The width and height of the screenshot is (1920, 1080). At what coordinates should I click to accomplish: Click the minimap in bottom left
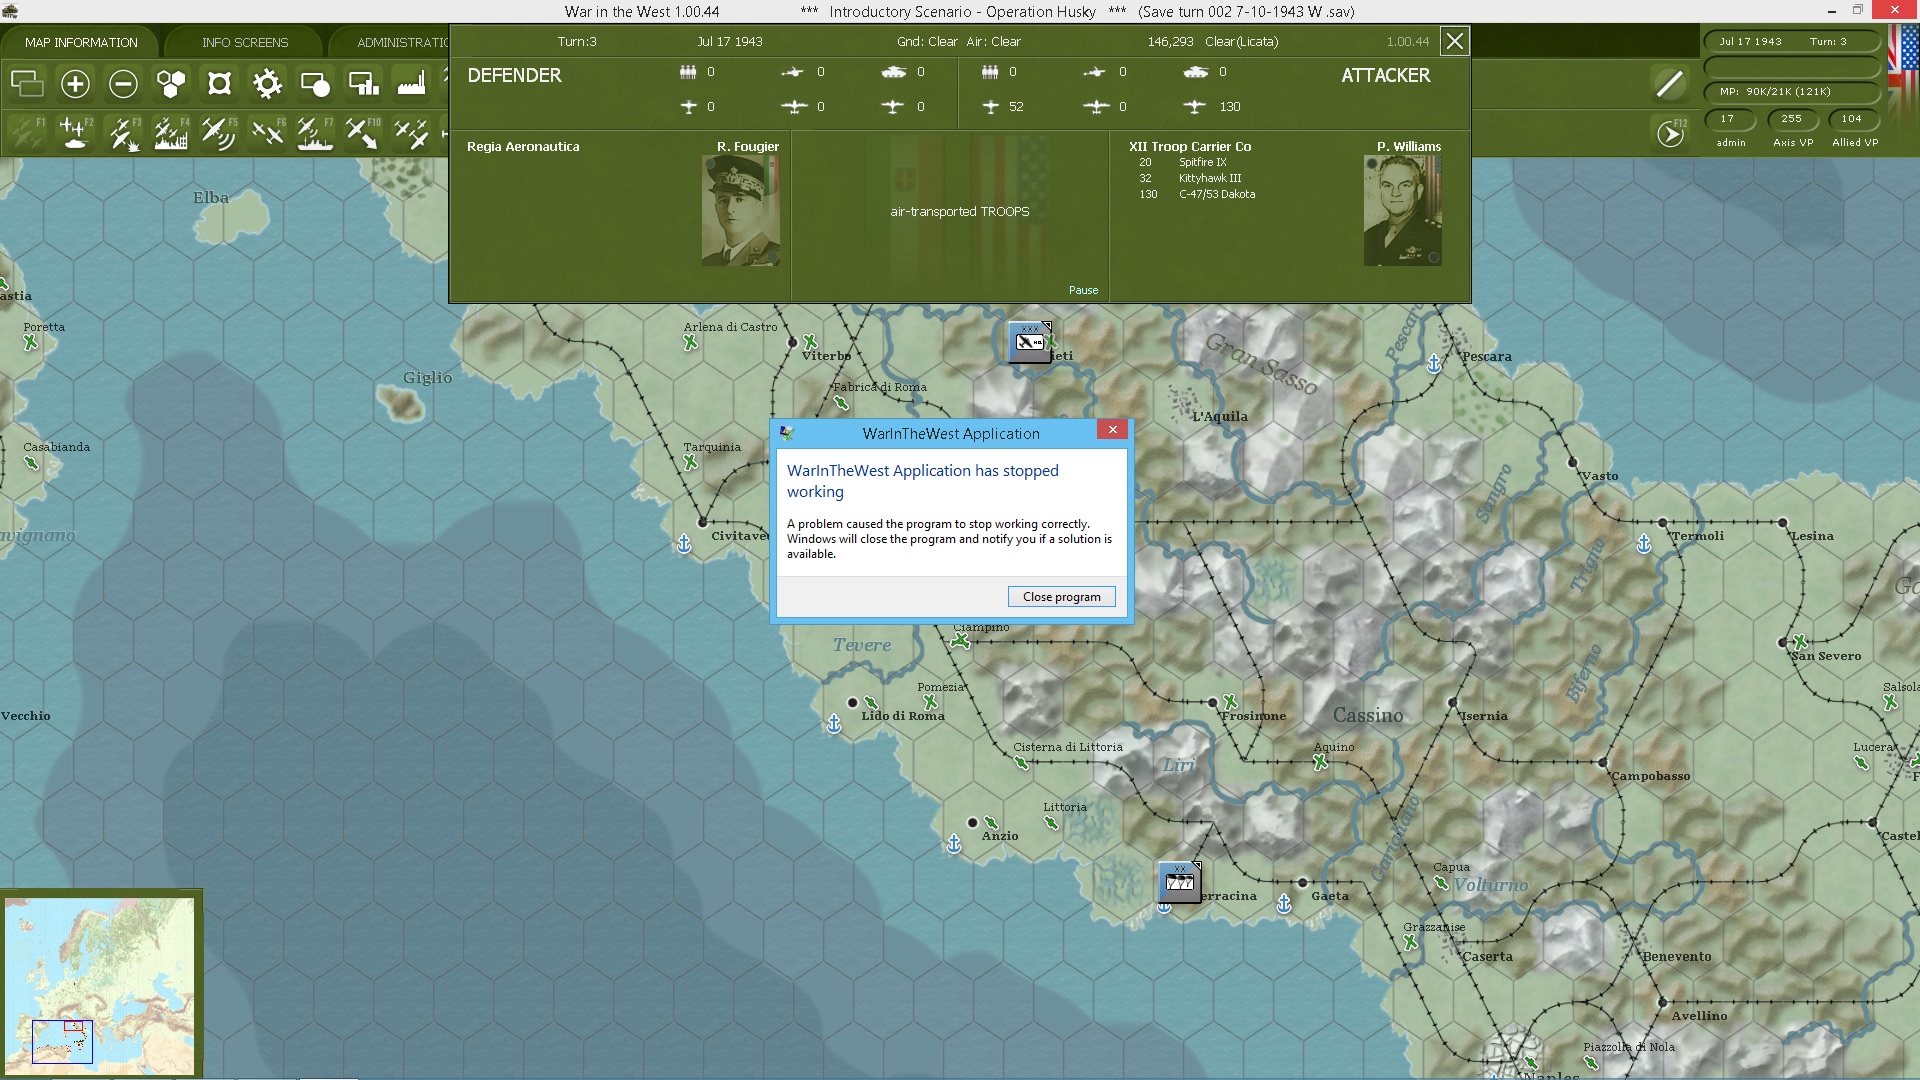pyautogui.click(x=99, y=986)
